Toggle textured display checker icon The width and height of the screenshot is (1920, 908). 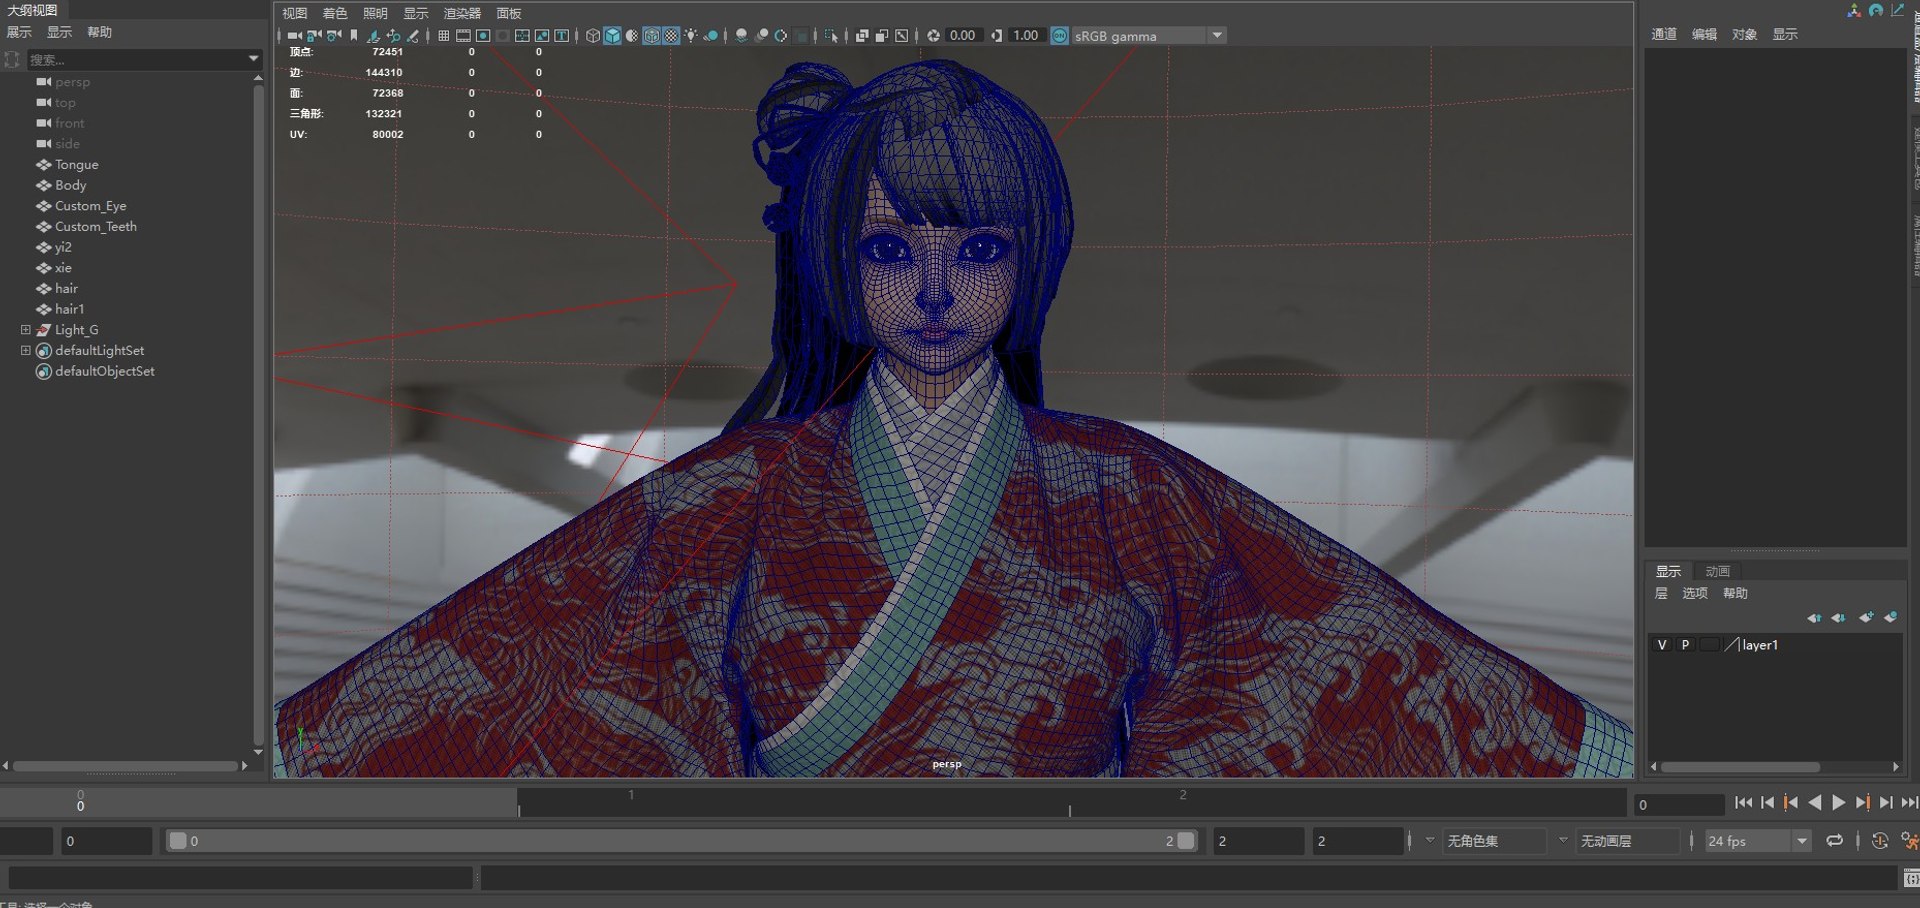[671, 36]
